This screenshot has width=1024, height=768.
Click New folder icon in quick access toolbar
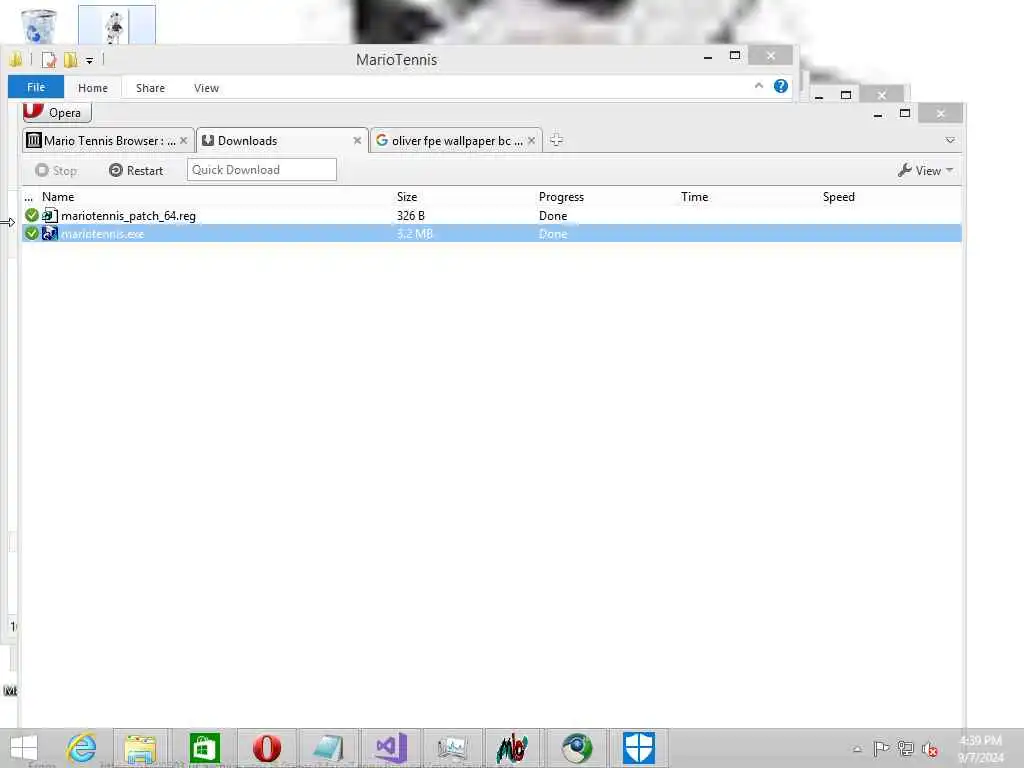71,60
